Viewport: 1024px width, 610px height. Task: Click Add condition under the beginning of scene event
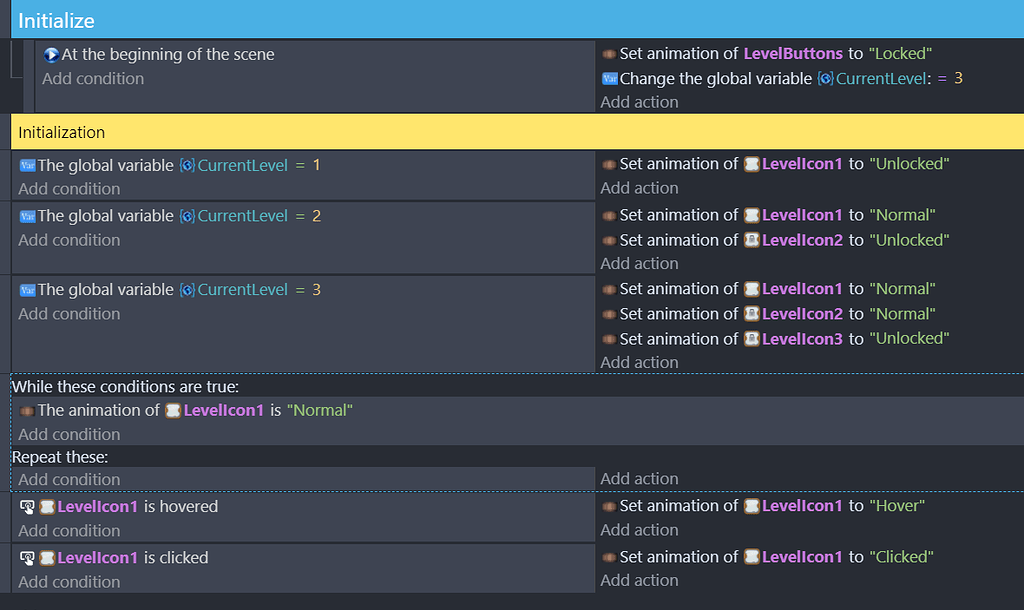click(x=92, y=78)
